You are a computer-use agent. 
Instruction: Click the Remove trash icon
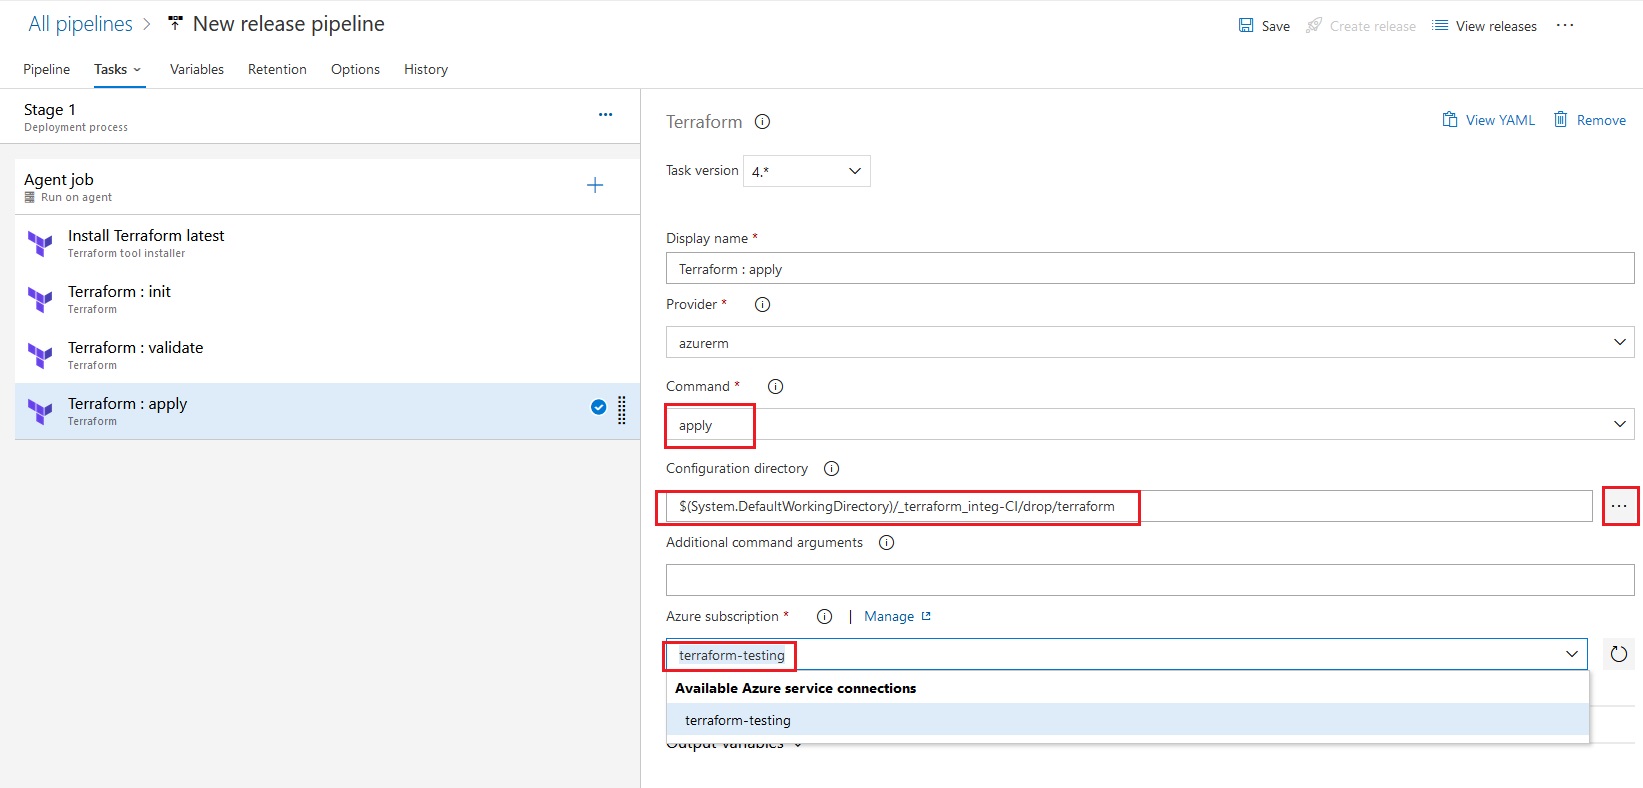(x=1560, y=119)
